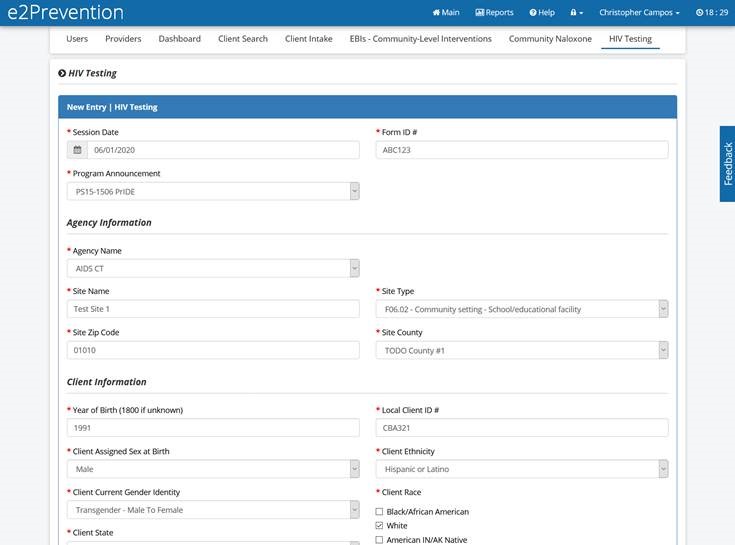
Task: Check the Black/African American race box
Action: click(379, 512)
